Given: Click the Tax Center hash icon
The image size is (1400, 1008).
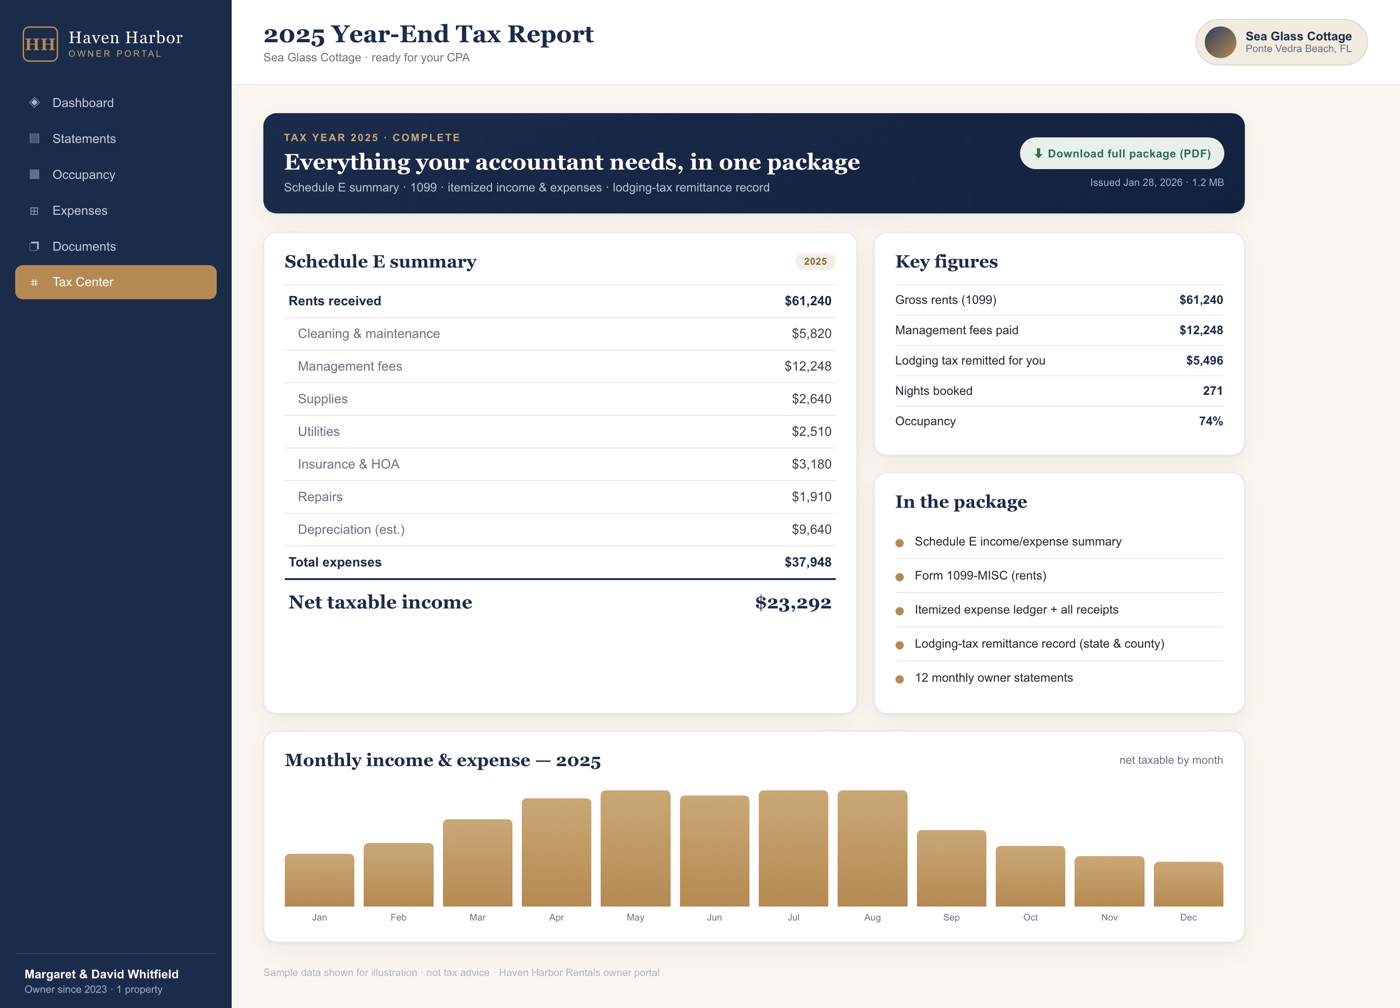Looking at the screenshot, I should tap(34, 282).
